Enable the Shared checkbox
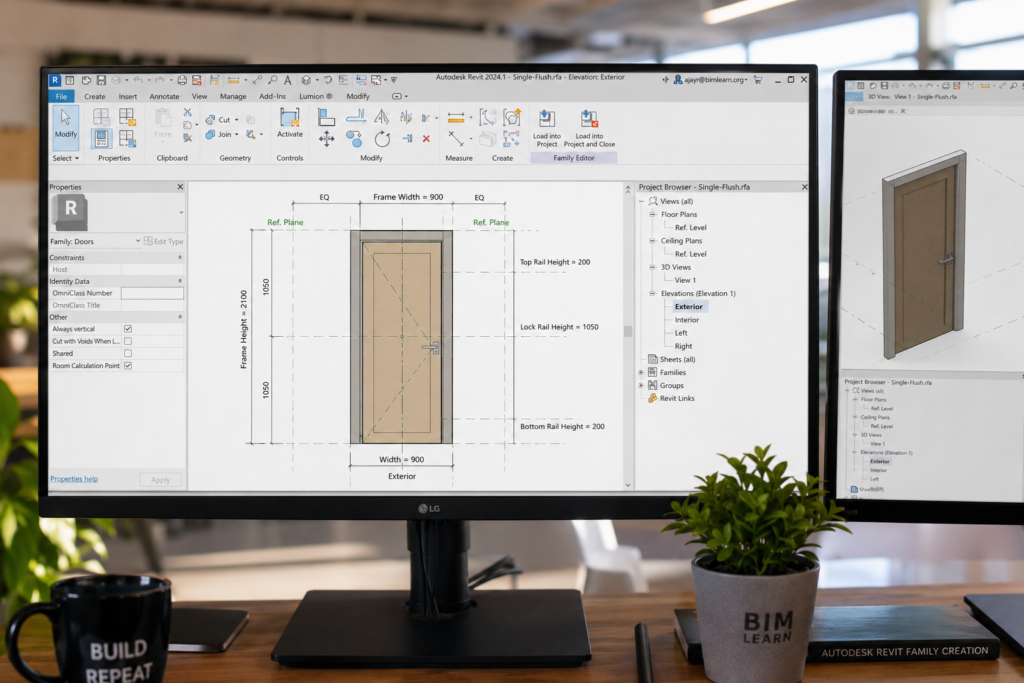Screen dimensions: 1024x683 pos(128,353)
